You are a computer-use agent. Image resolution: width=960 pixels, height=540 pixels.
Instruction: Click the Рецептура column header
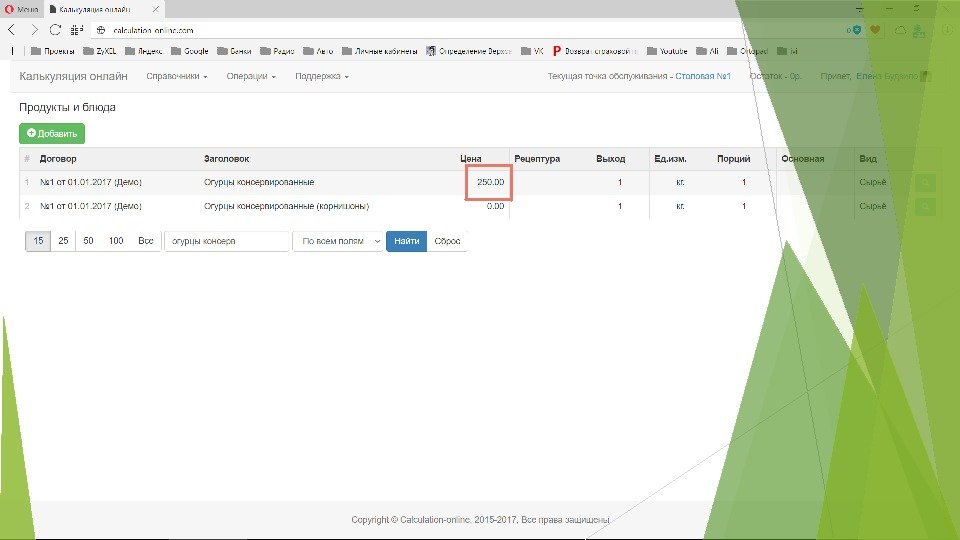point(537,159)
